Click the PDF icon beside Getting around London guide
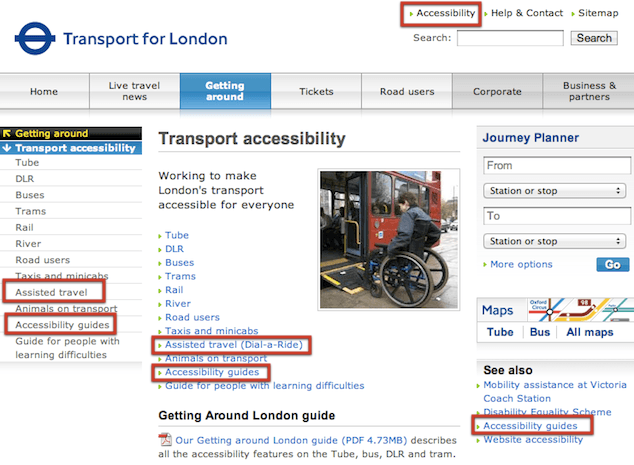This screenshot has width=634, height=465. point(165,439)
